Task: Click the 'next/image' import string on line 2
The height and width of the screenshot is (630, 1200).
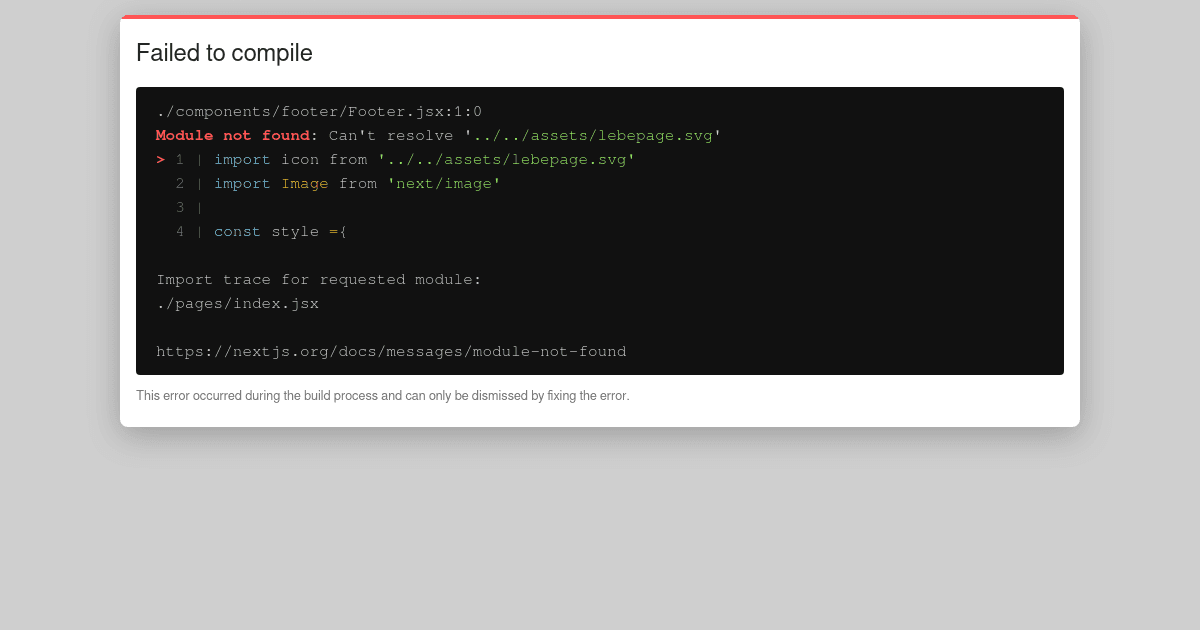Action: (x=445, y=183)
